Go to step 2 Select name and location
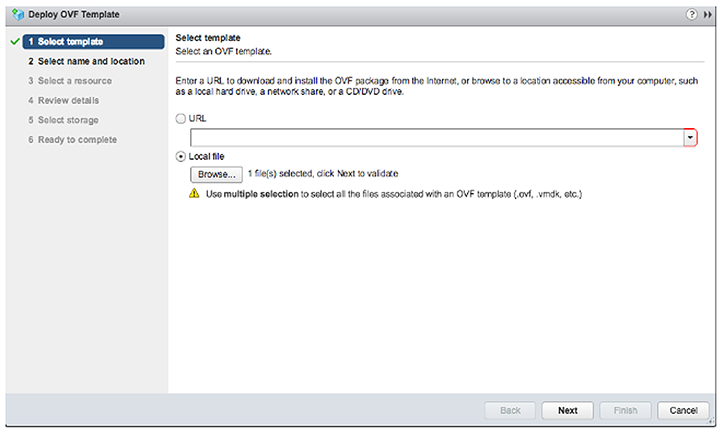Image resolution: width=720 pixels, height=432 pixels. (86, 62)
